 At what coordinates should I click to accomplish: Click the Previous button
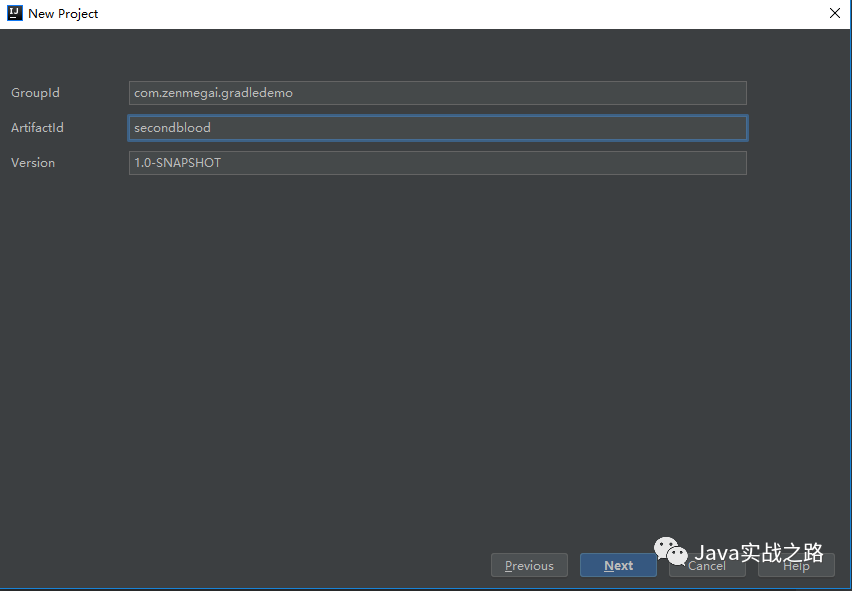point(529,565)
